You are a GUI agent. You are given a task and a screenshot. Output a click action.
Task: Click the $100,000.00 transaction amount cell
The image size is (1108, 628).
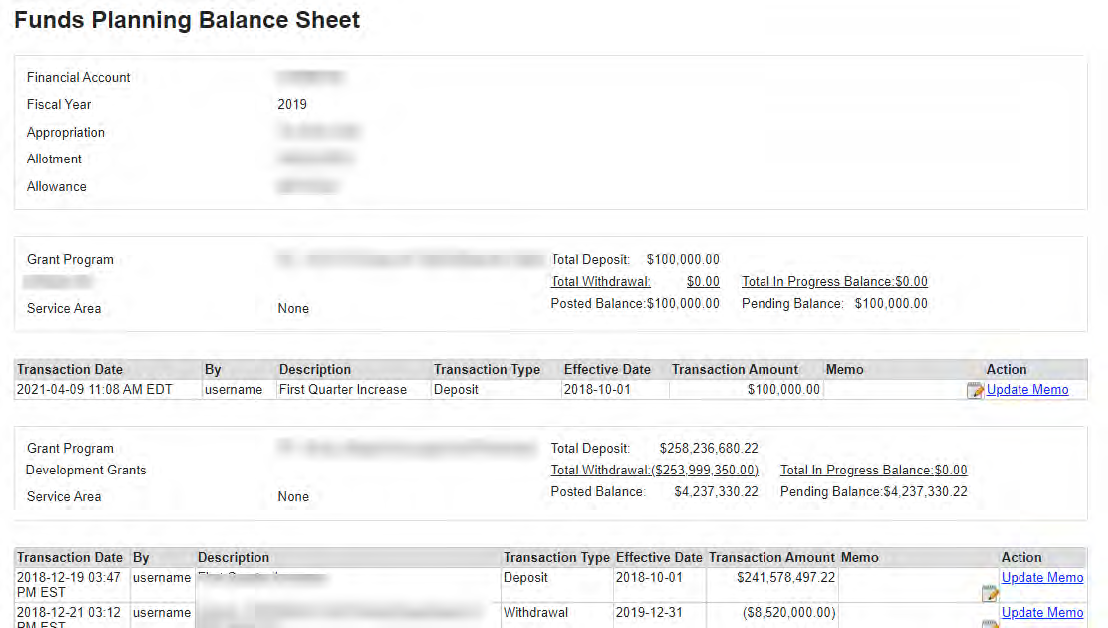[783, 390]
